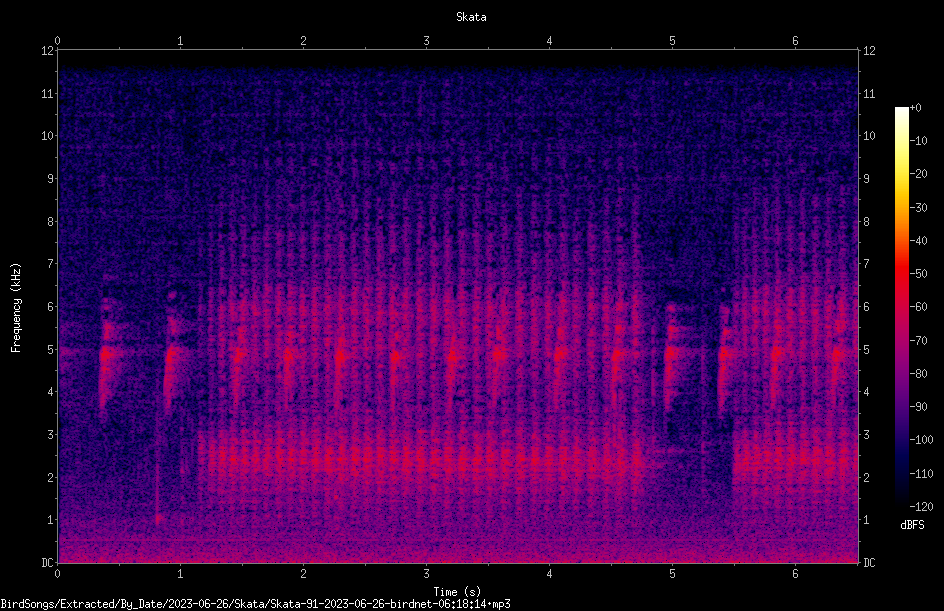The width and height of the screenshot is (944, 611).
Task: Click the "-90" color scale label
Action: [x=918, y=407]
